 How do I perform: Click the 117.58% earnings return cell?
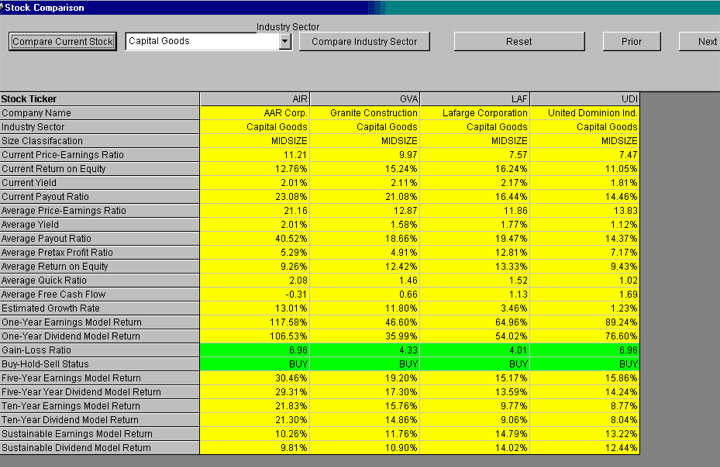pos(255,322)
